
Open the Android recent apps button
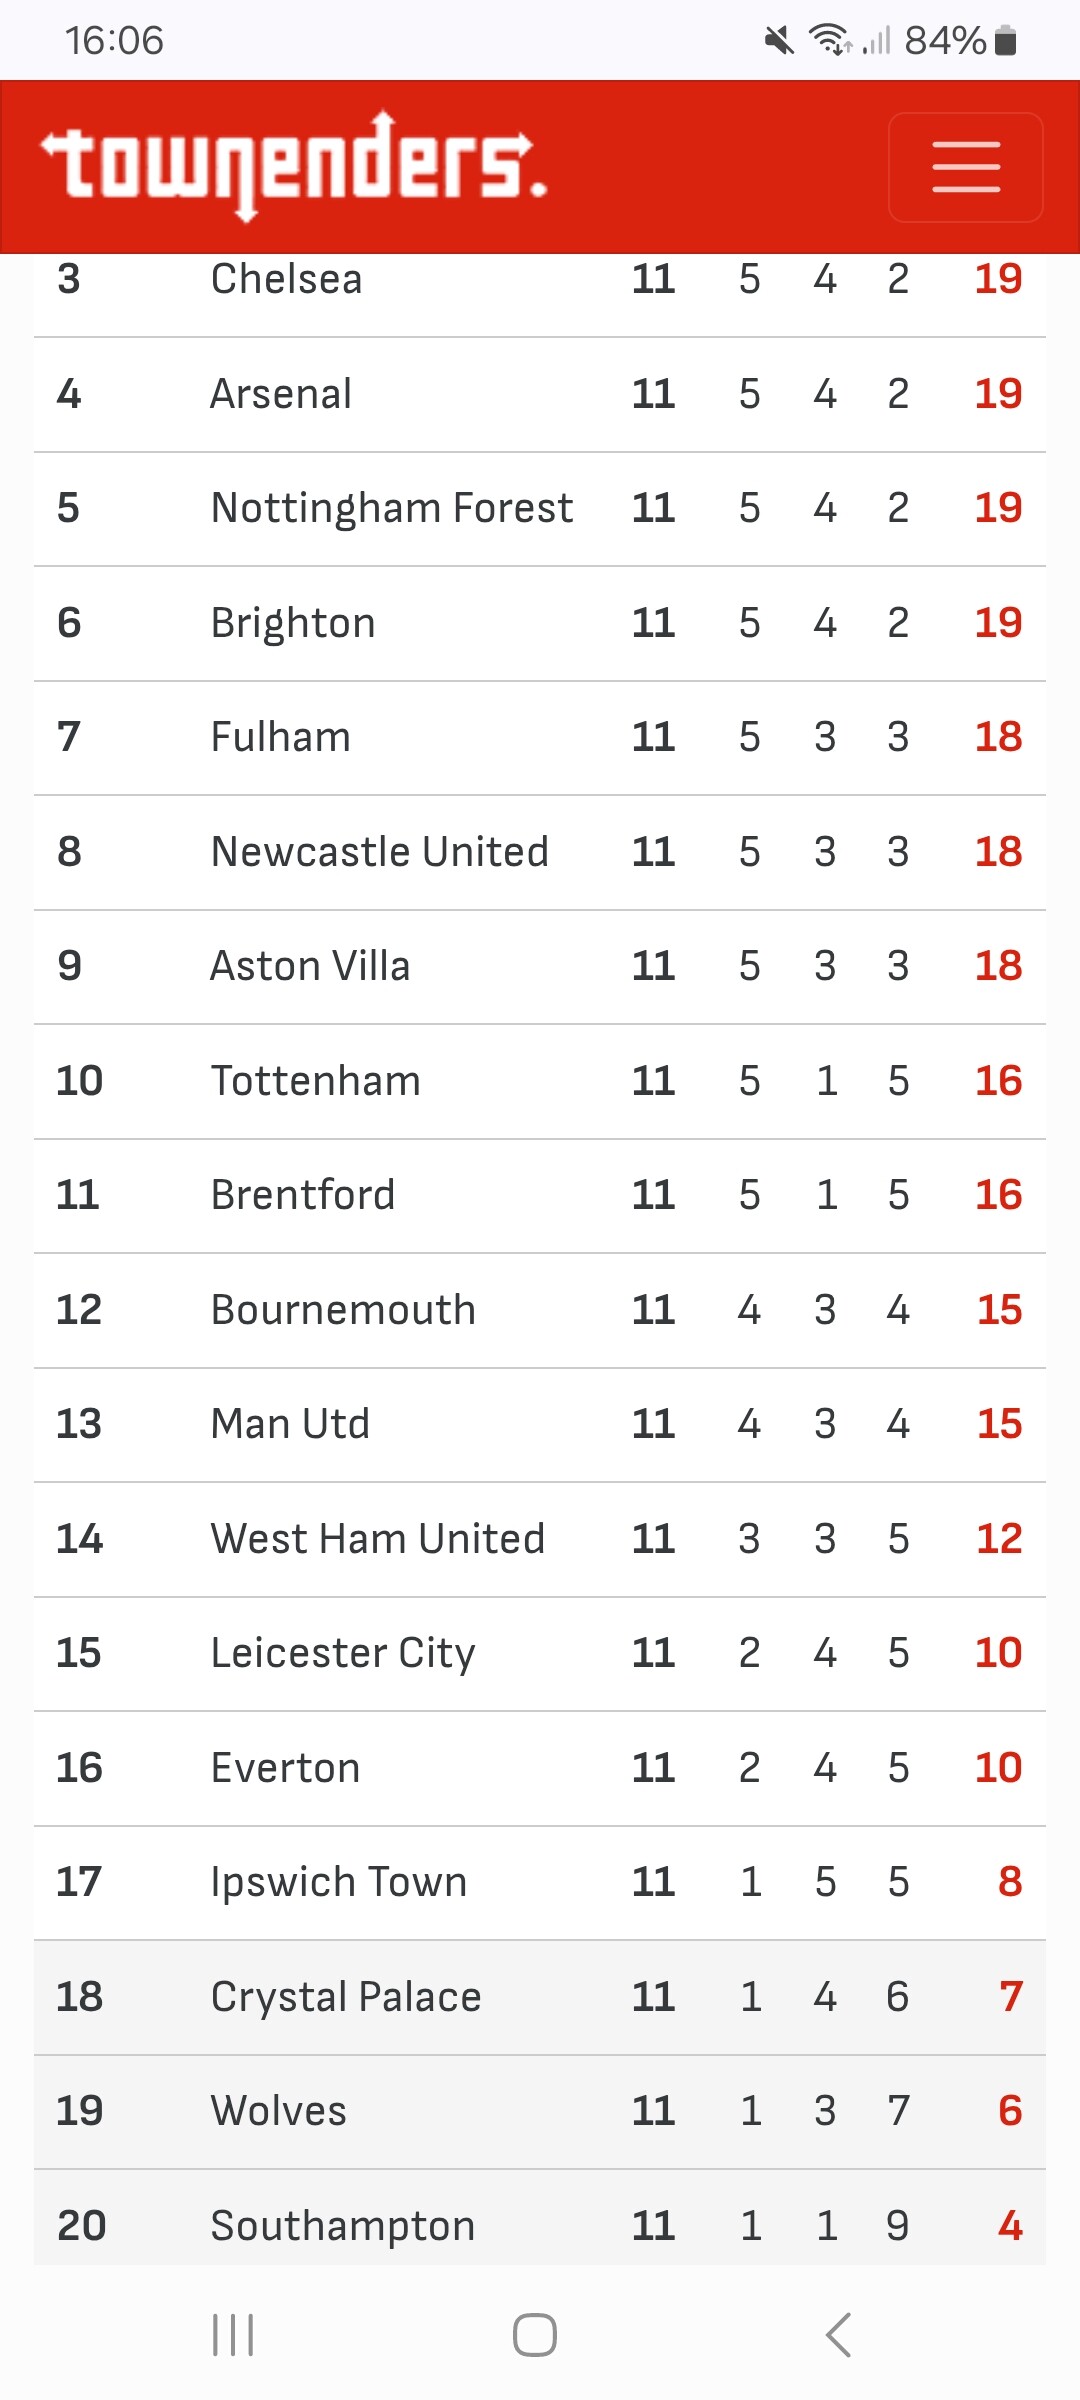tap(233, 2335)
